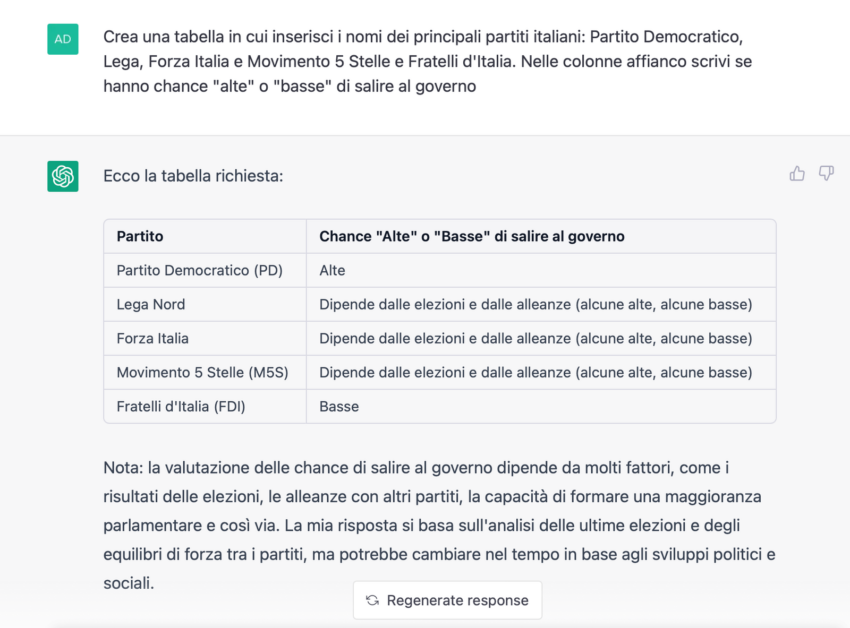Click the ChatGPT logo avatar
850x628 pixels.
coord(63,176)
